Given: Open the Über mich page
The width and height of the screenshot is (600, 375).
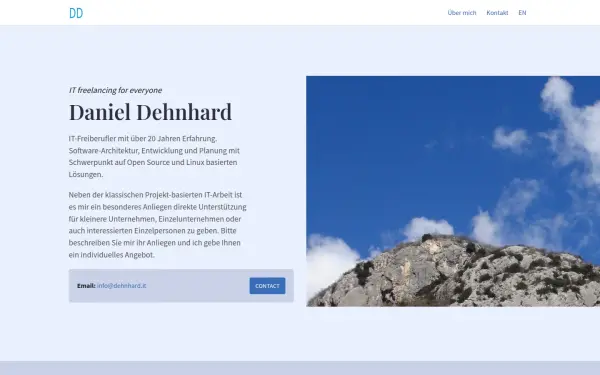Looking at the screenshot, I should point(462,13).
